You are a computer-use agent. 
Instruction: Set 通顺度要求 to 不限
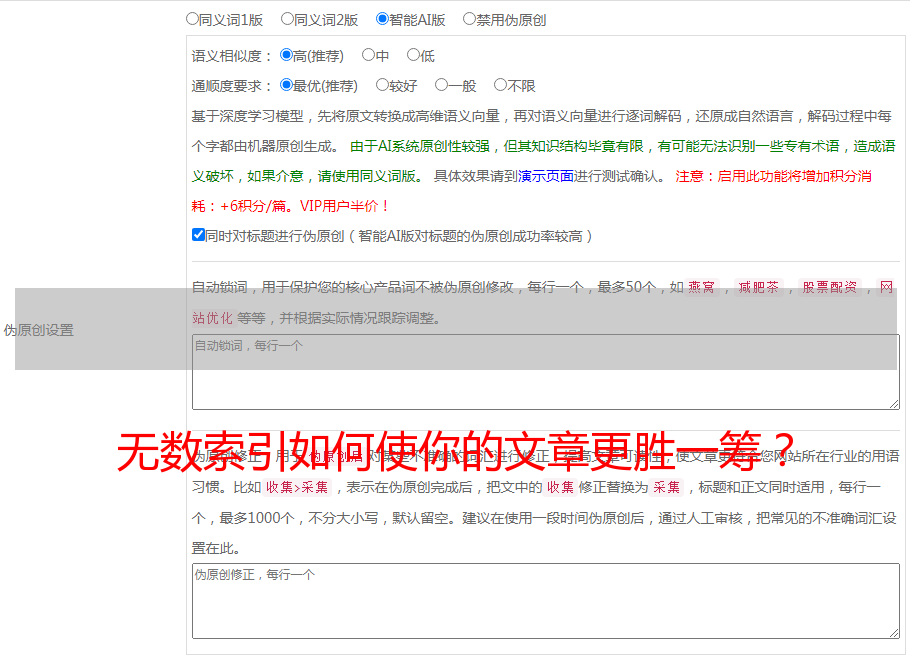click(x=500, y=85)
